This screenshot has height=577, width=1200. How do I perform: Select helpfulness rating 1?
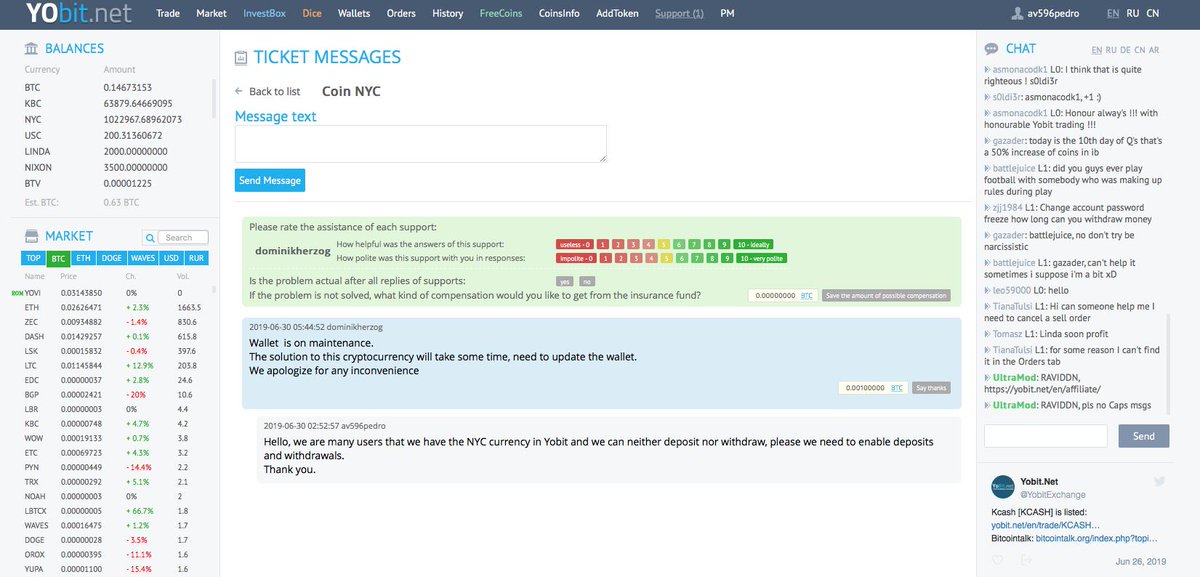(x=603, y=245)
